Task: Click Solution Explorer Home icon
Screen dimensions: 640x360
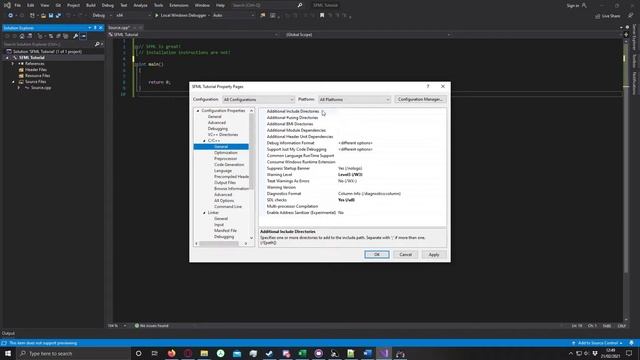Action: (x=22, y=36)
